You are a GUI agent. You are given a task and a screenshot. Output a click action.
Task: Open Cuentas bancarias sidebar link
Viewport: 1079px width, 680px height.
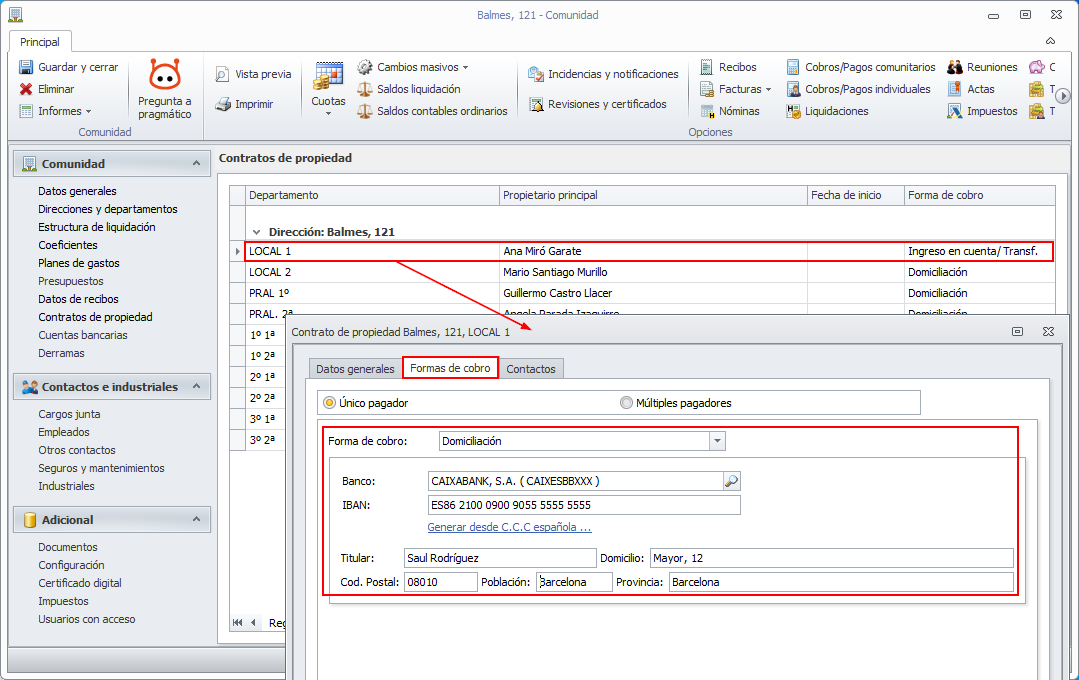click(83, 335)
